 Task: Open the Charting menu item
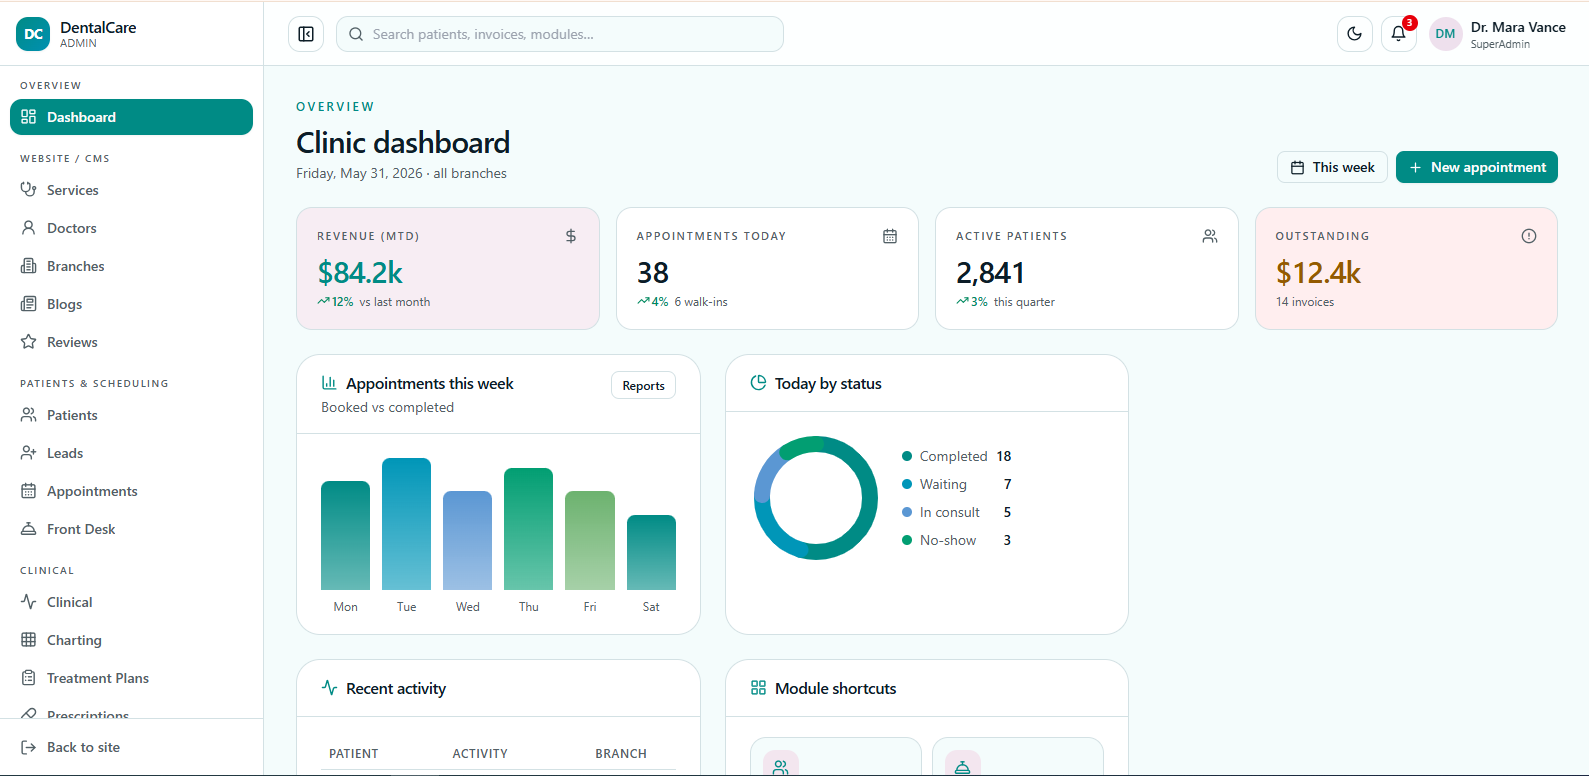click(x=131, y=640)
